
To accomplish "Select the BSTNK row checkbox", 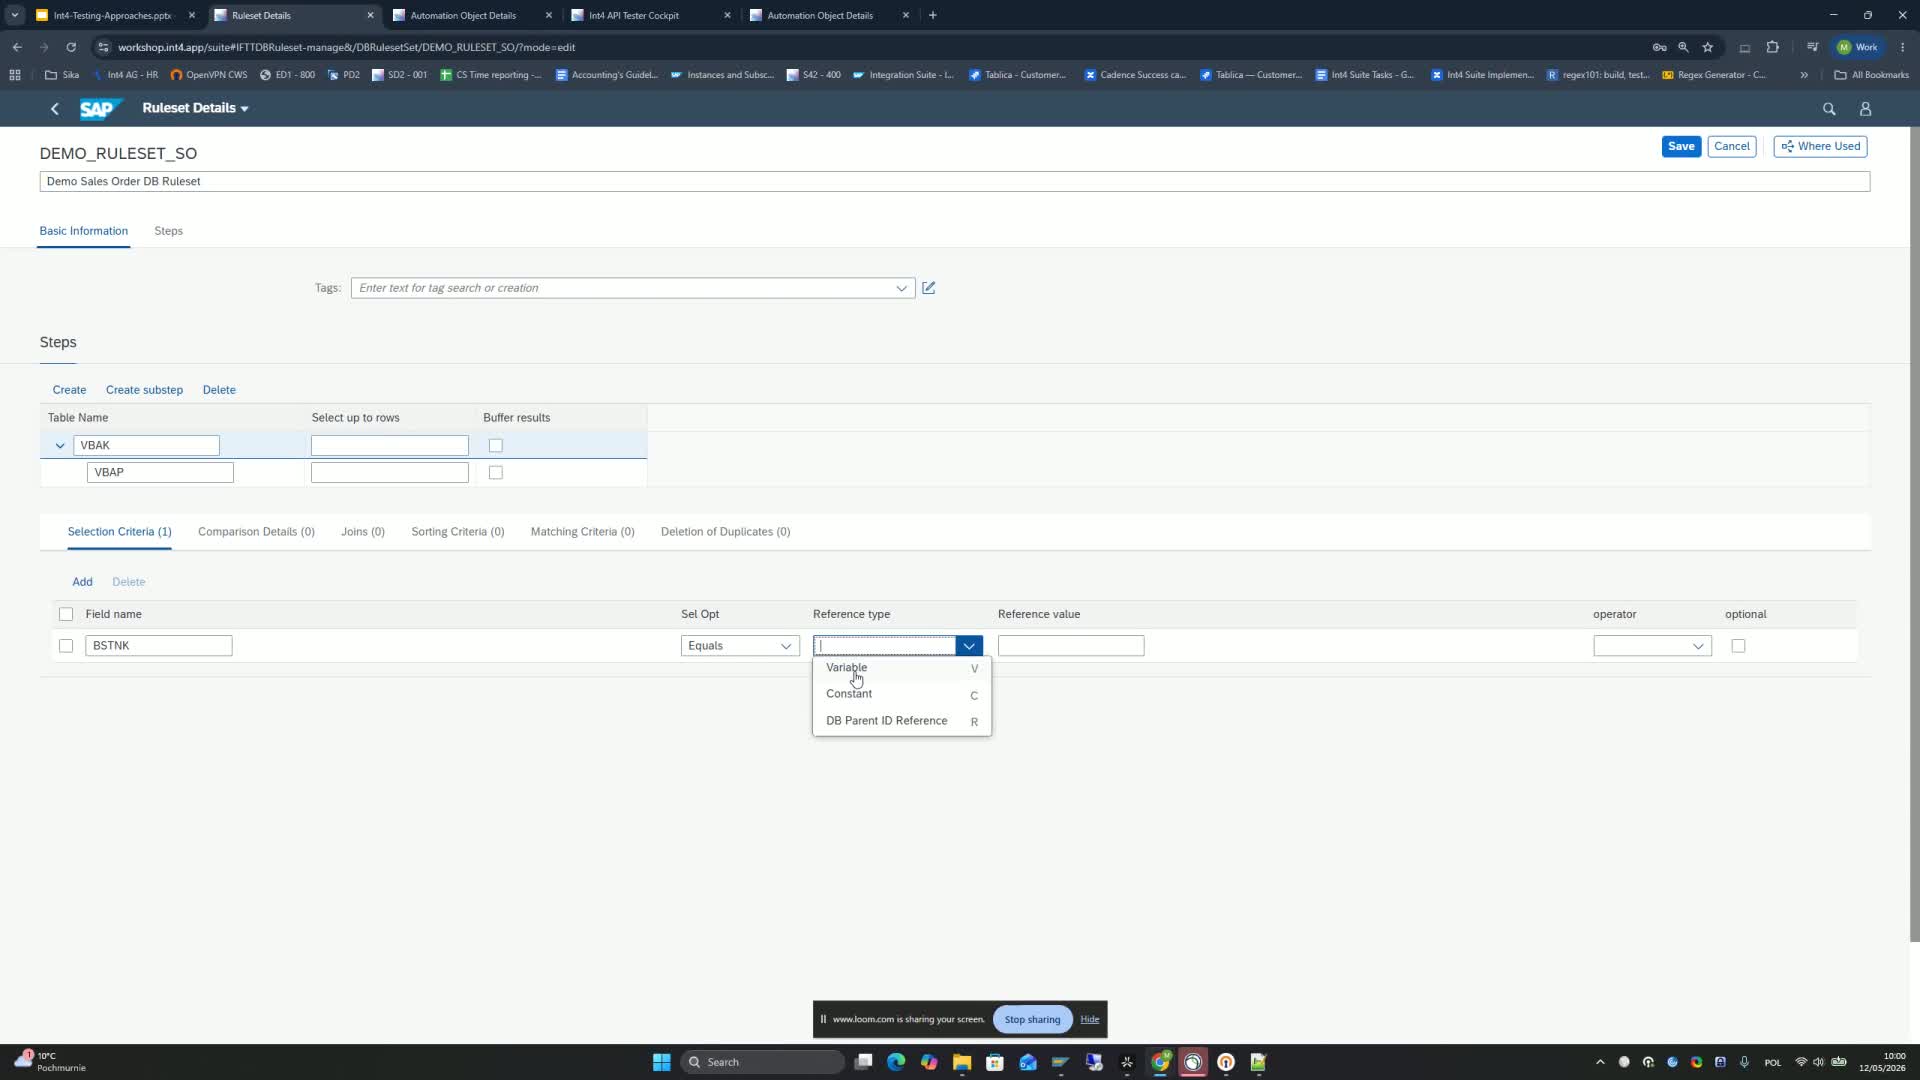I will coord(66,646).
